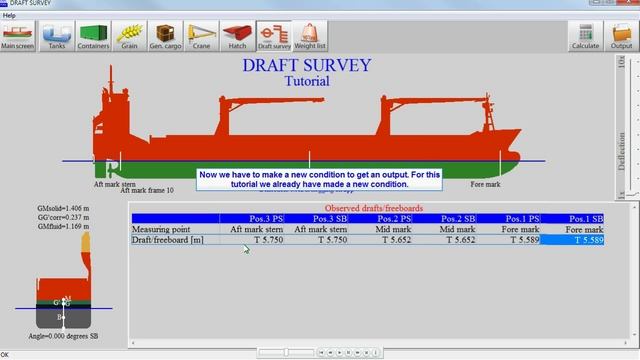640x360 pixels.
Task: Click the OK status bar text
Action: pyautogui.click(x=4, y=355)
